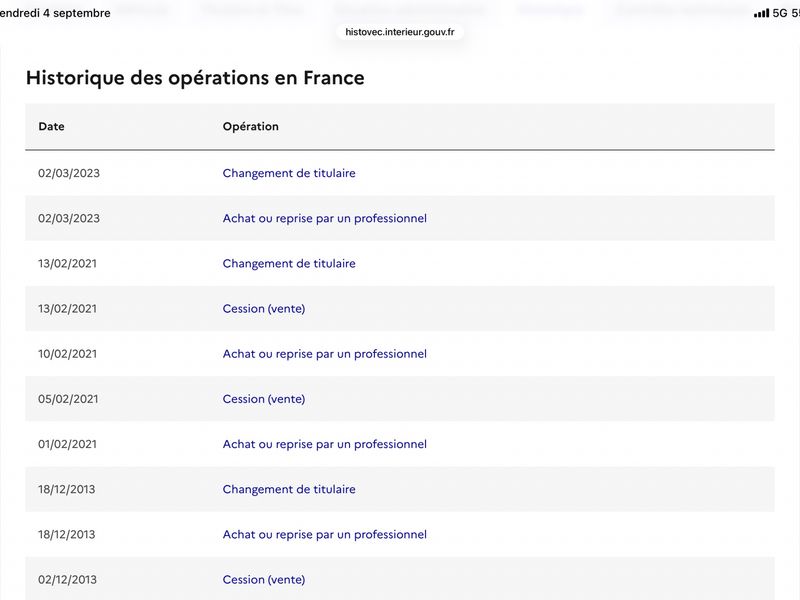The height and width of the screenshot is (600, 800).
Task: Open Cession (vente) dated 02/12/2013
Action: click(x=264, y=580)
